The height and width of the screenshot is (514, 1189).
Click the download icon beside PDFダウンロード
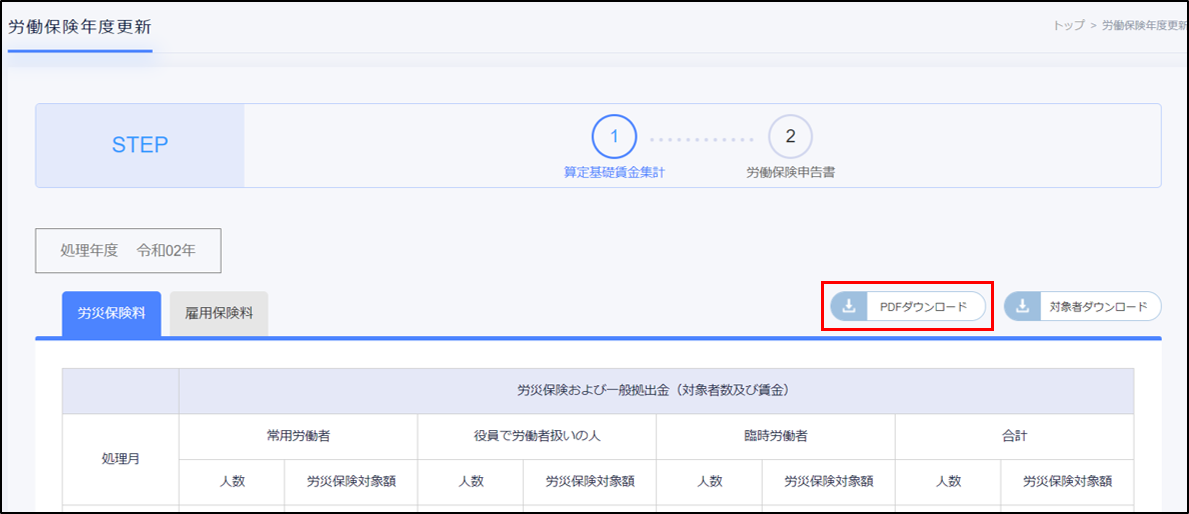tap(849, 307)
